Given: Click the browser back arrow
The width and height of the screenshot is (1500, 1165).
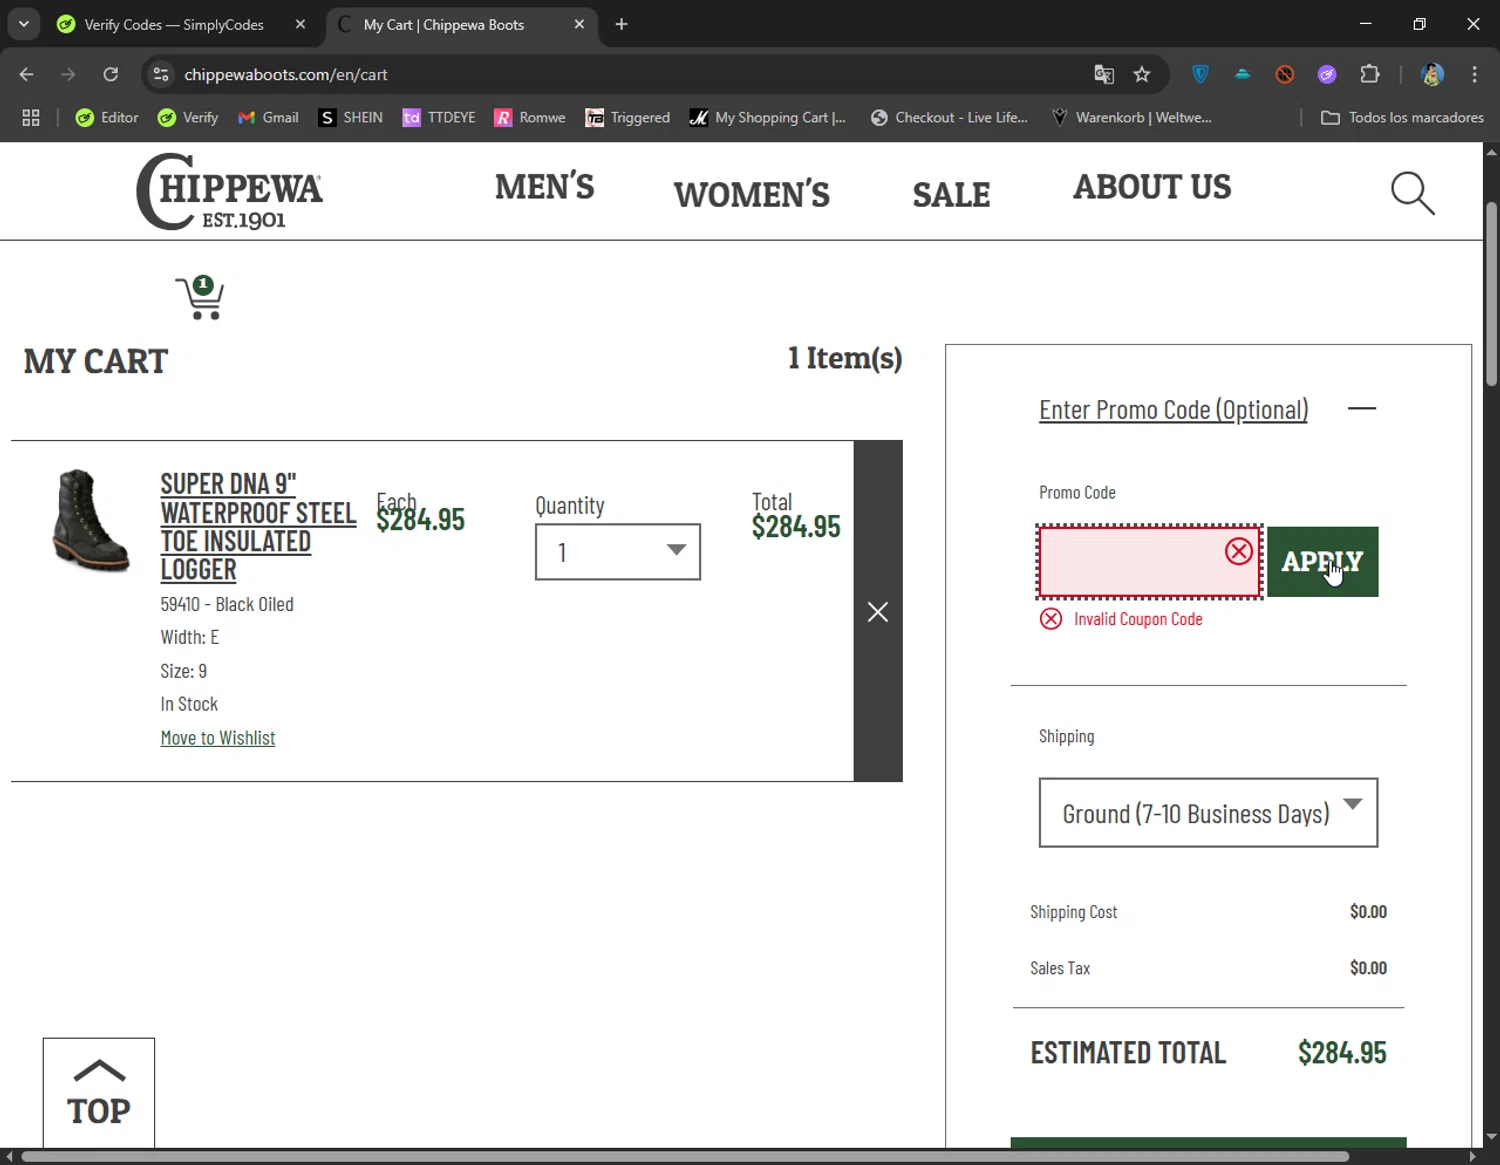Looking at the screenshot, I should pos(27,74).
